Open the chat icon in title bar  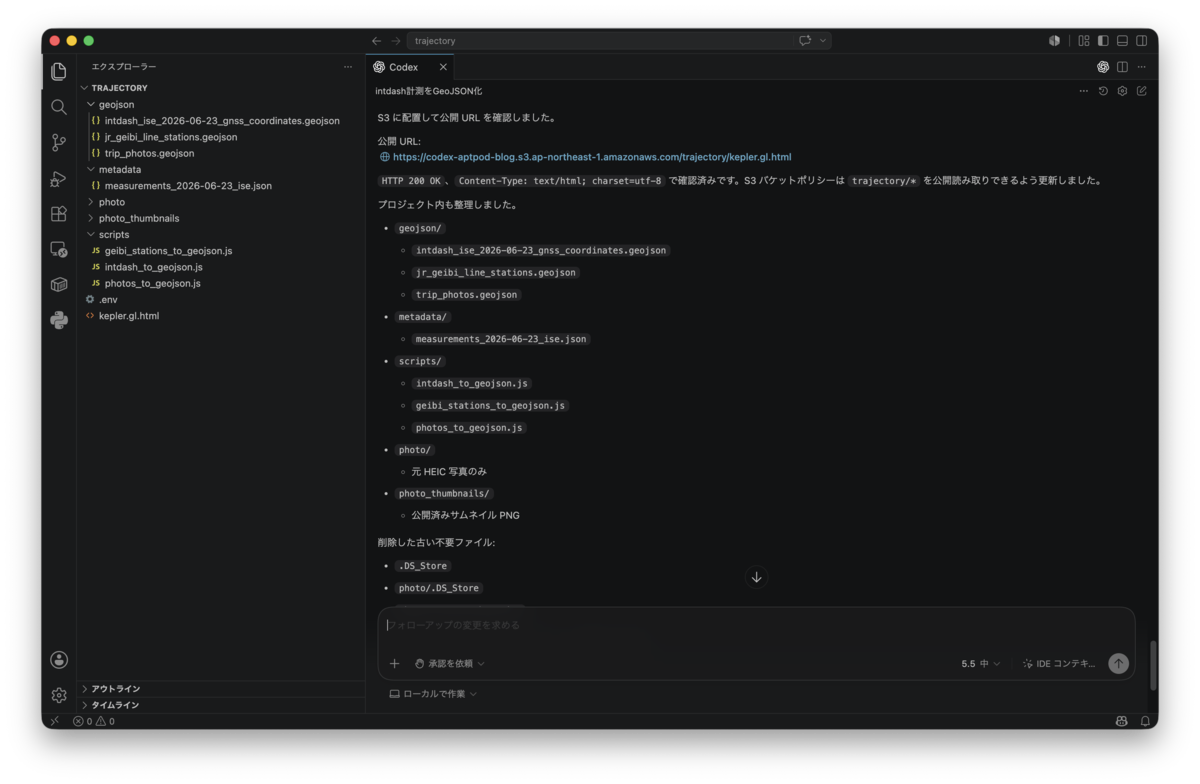point(805,41)
